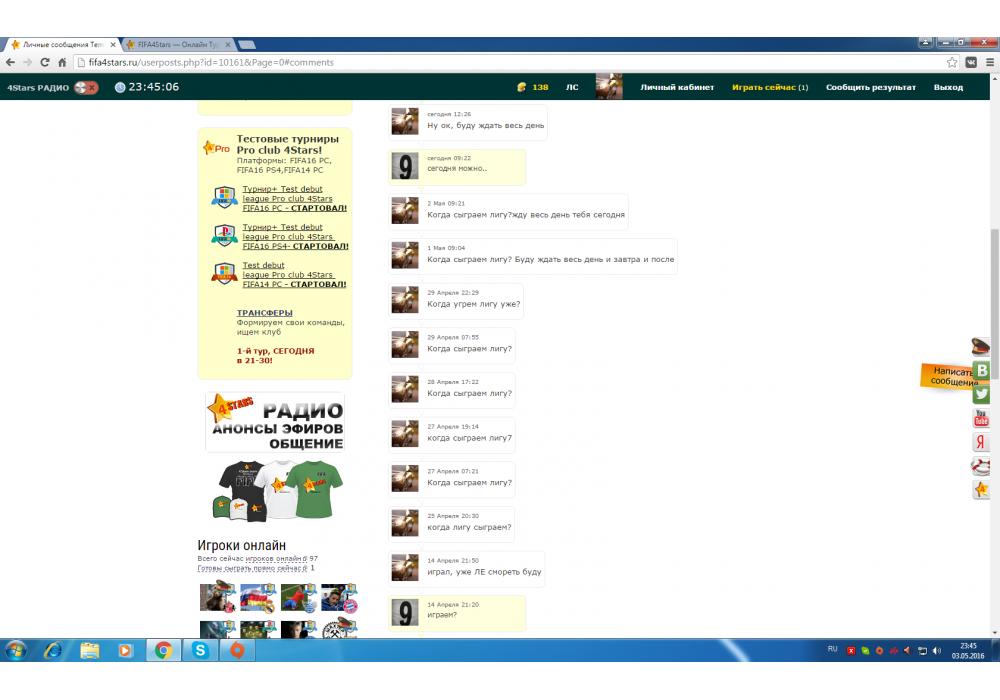Reload the page in Chrome
The height and width of the screenshot is (700, 1000).
click(45, 62)
